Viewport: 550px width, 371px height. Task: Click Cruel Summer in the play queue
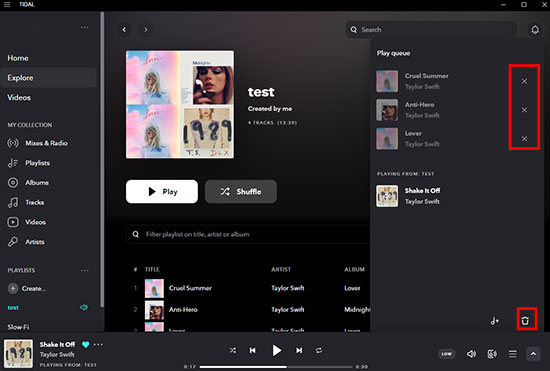[x=427, y=76]
